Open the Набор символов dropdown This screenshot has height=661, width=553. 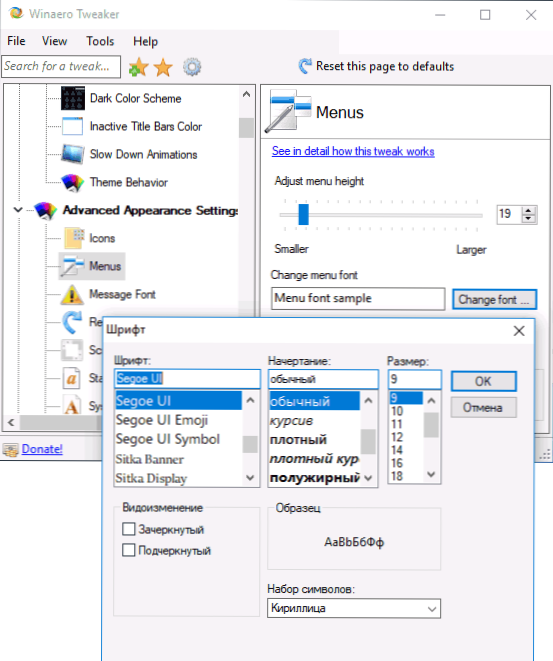coord(354,609)
